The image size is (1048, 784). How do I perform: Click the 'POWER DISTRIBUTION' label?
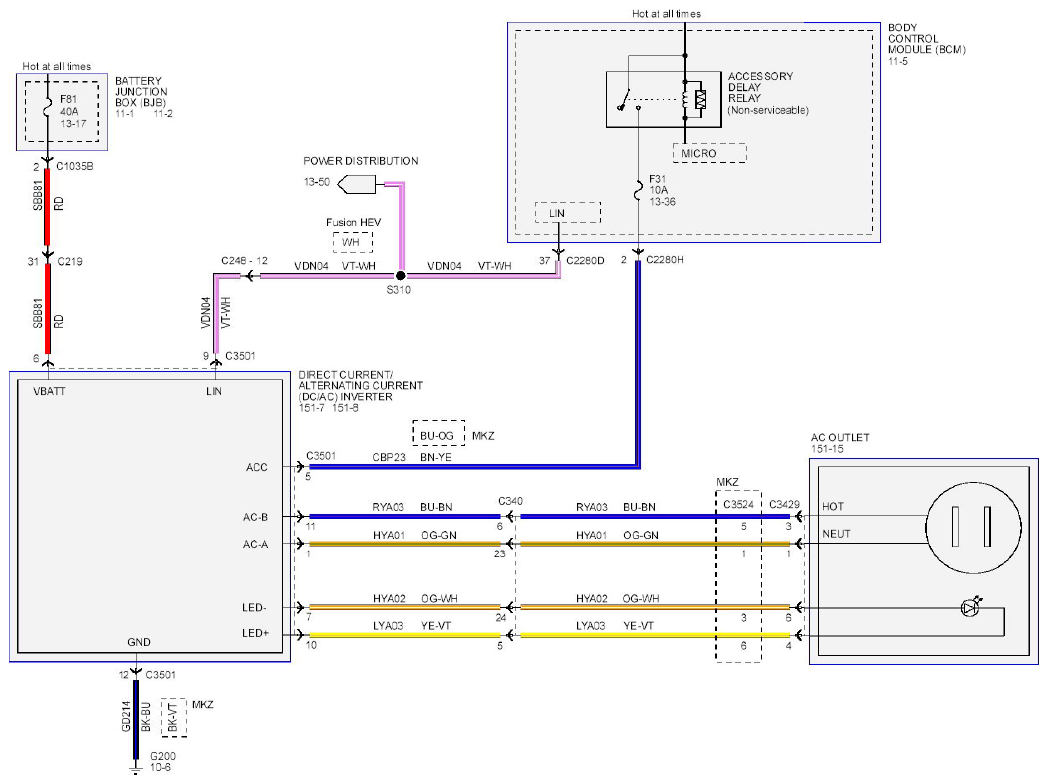pyautogui.click(x=360, y=161)
